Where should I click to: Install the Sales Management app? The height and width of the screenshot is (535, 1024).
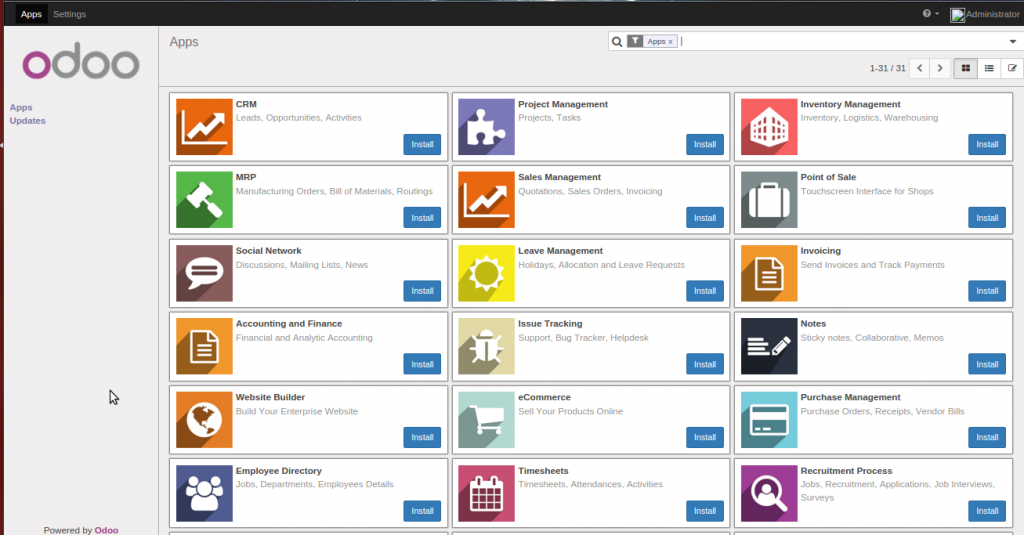pyautogui.click(x=705, y=218)
